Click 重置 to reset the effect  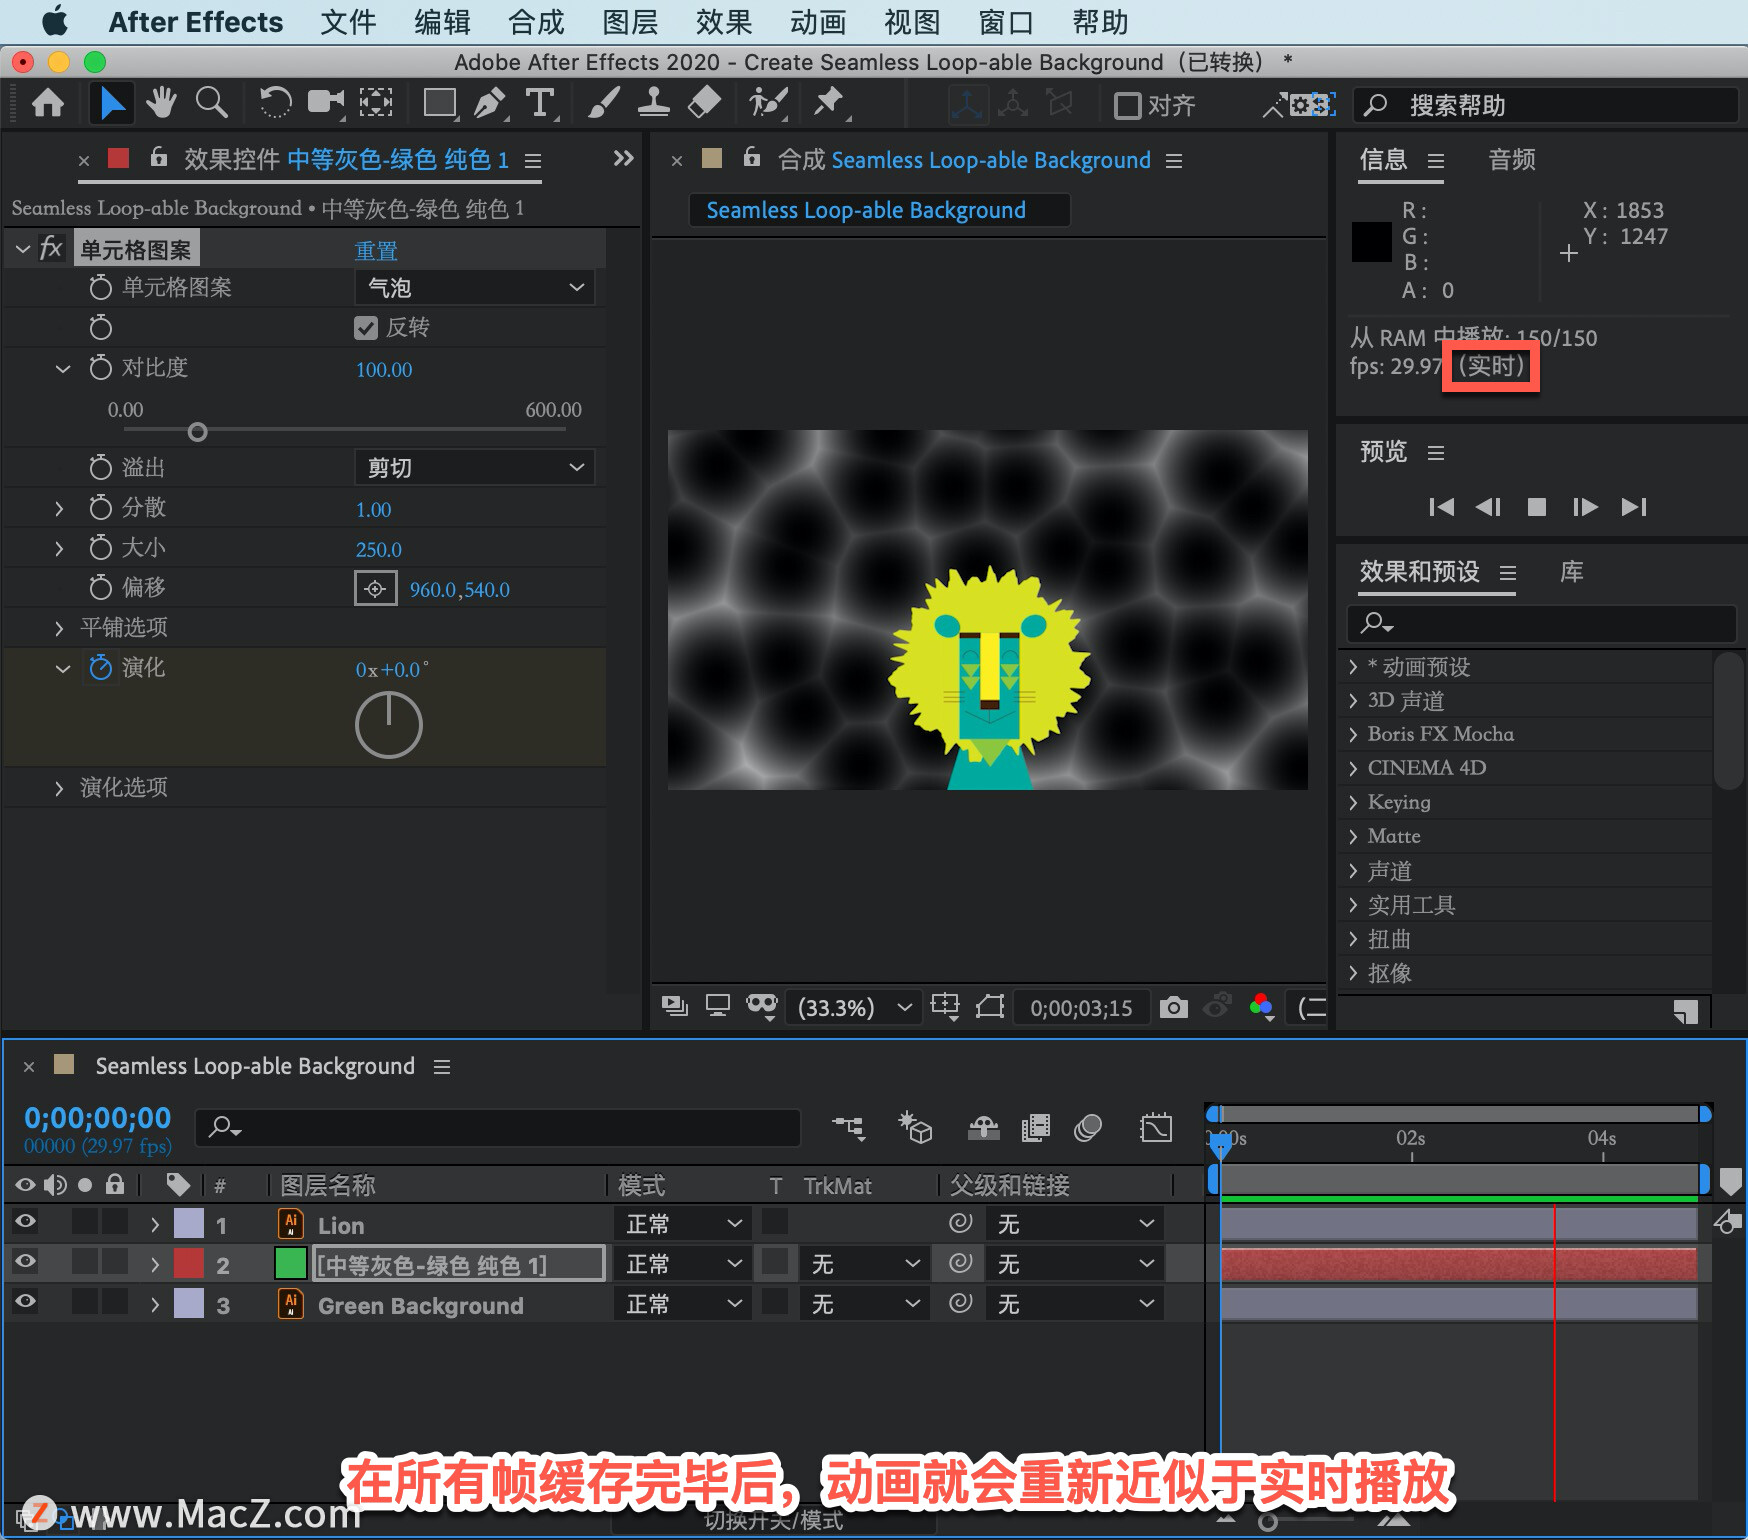376,251
